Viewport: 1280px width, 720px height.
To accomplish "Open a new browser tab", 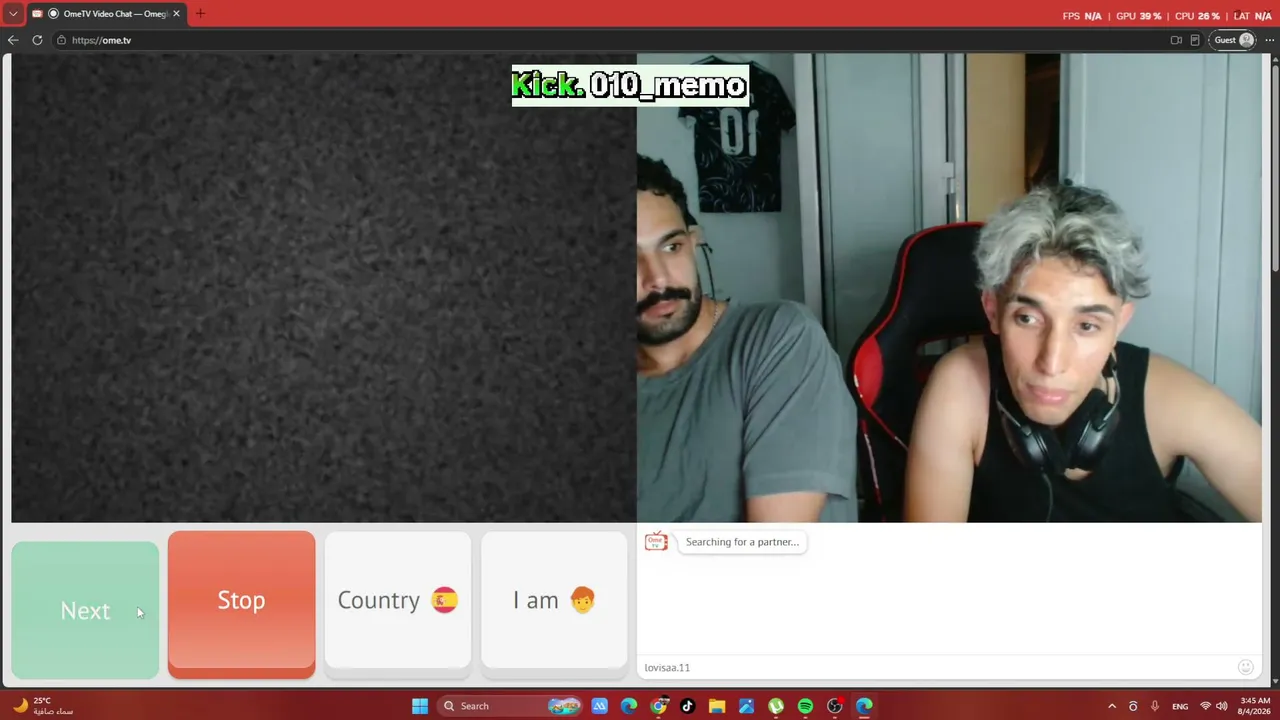I will (200, 14).
